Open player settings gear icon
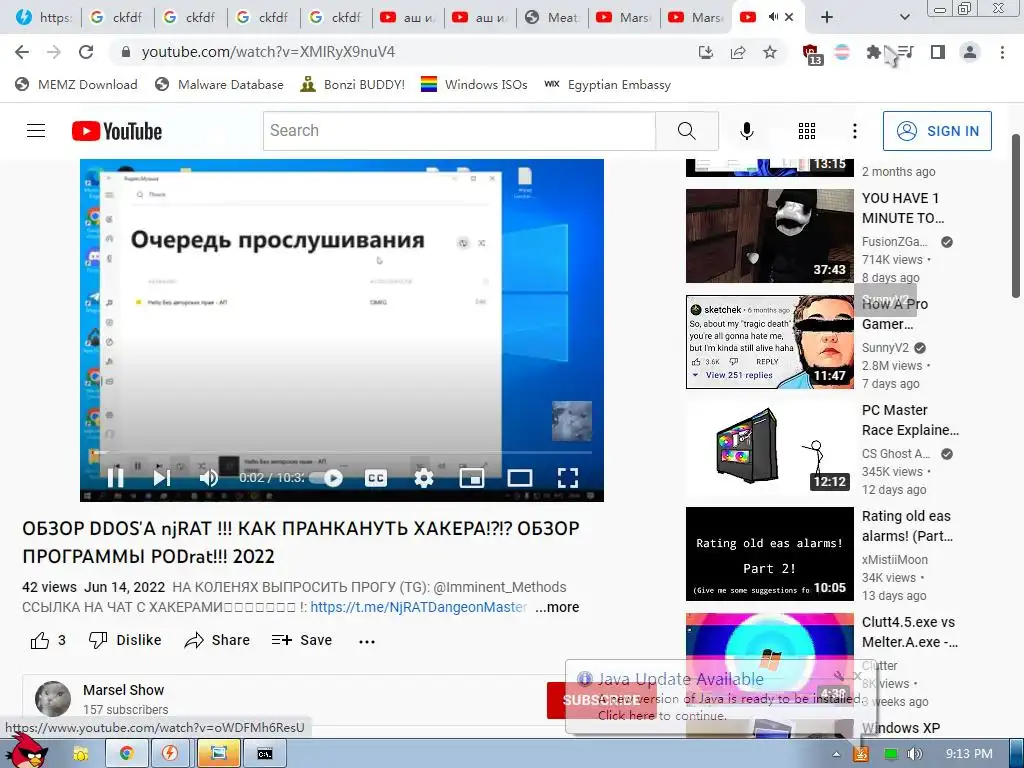Screen dimensions: 1024x768 coord(423,478)
